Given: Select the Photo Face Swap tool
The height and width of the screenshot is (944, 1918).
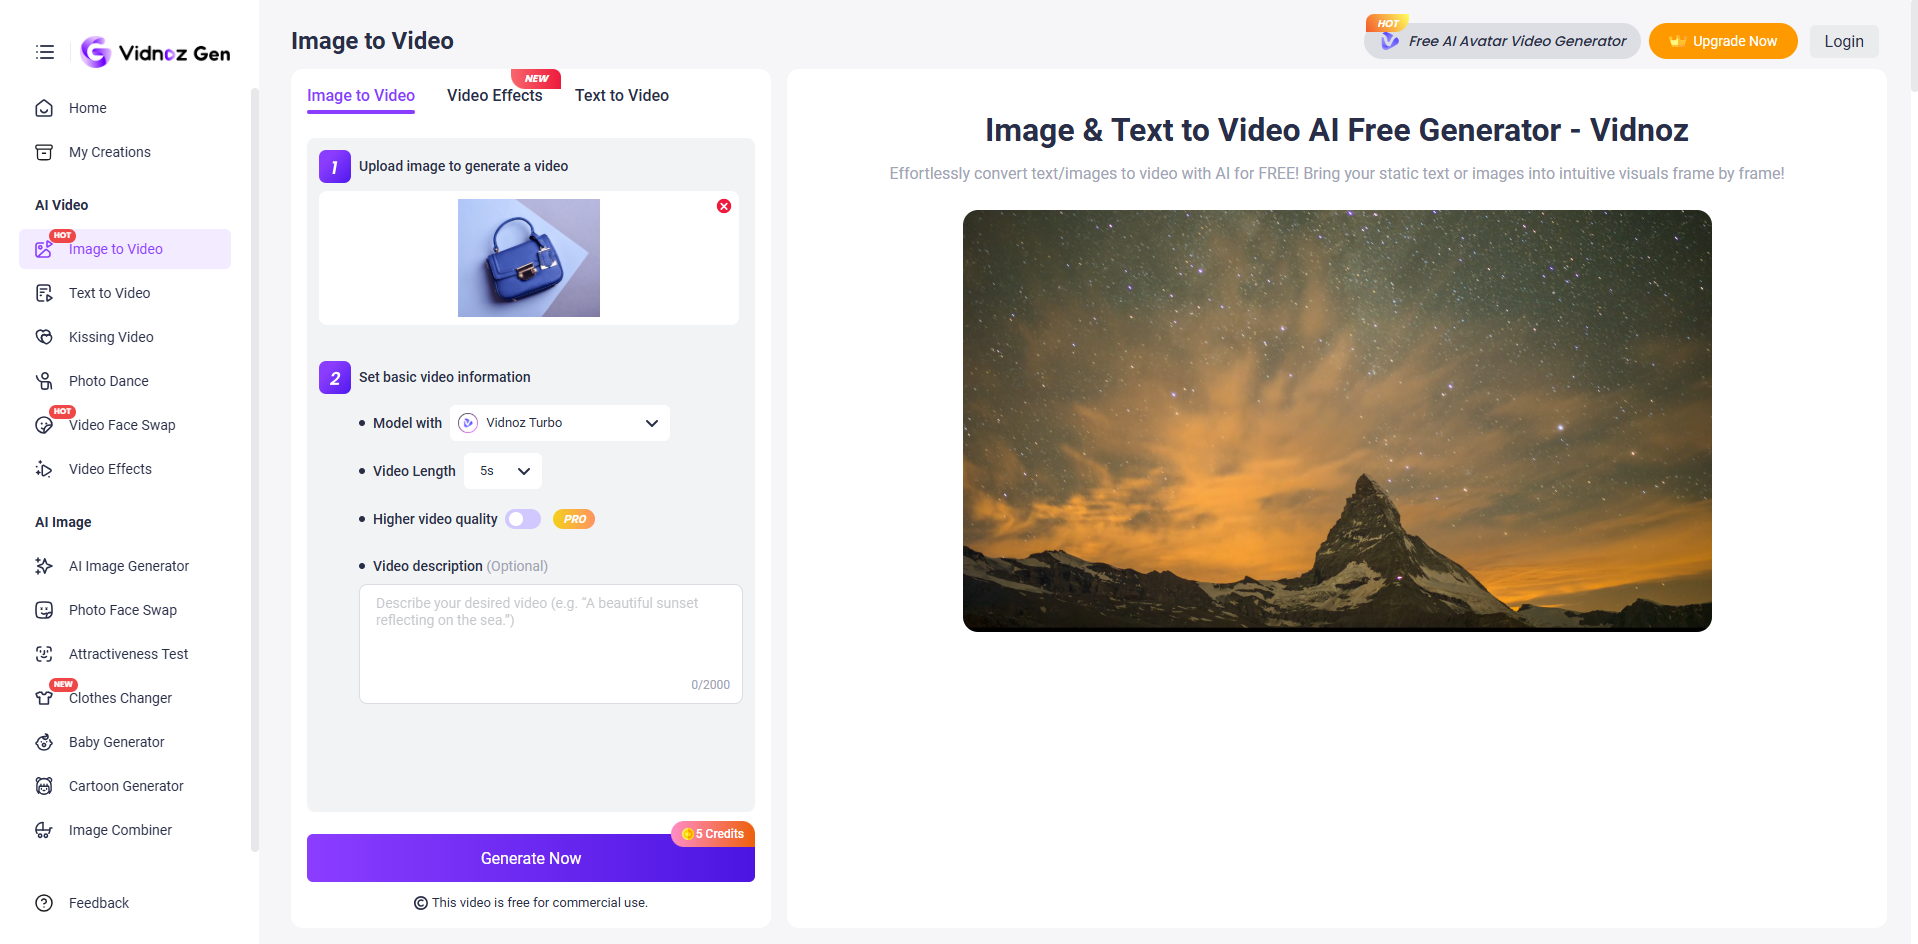Looking at the screenshot, I should (x=121, y=610).
